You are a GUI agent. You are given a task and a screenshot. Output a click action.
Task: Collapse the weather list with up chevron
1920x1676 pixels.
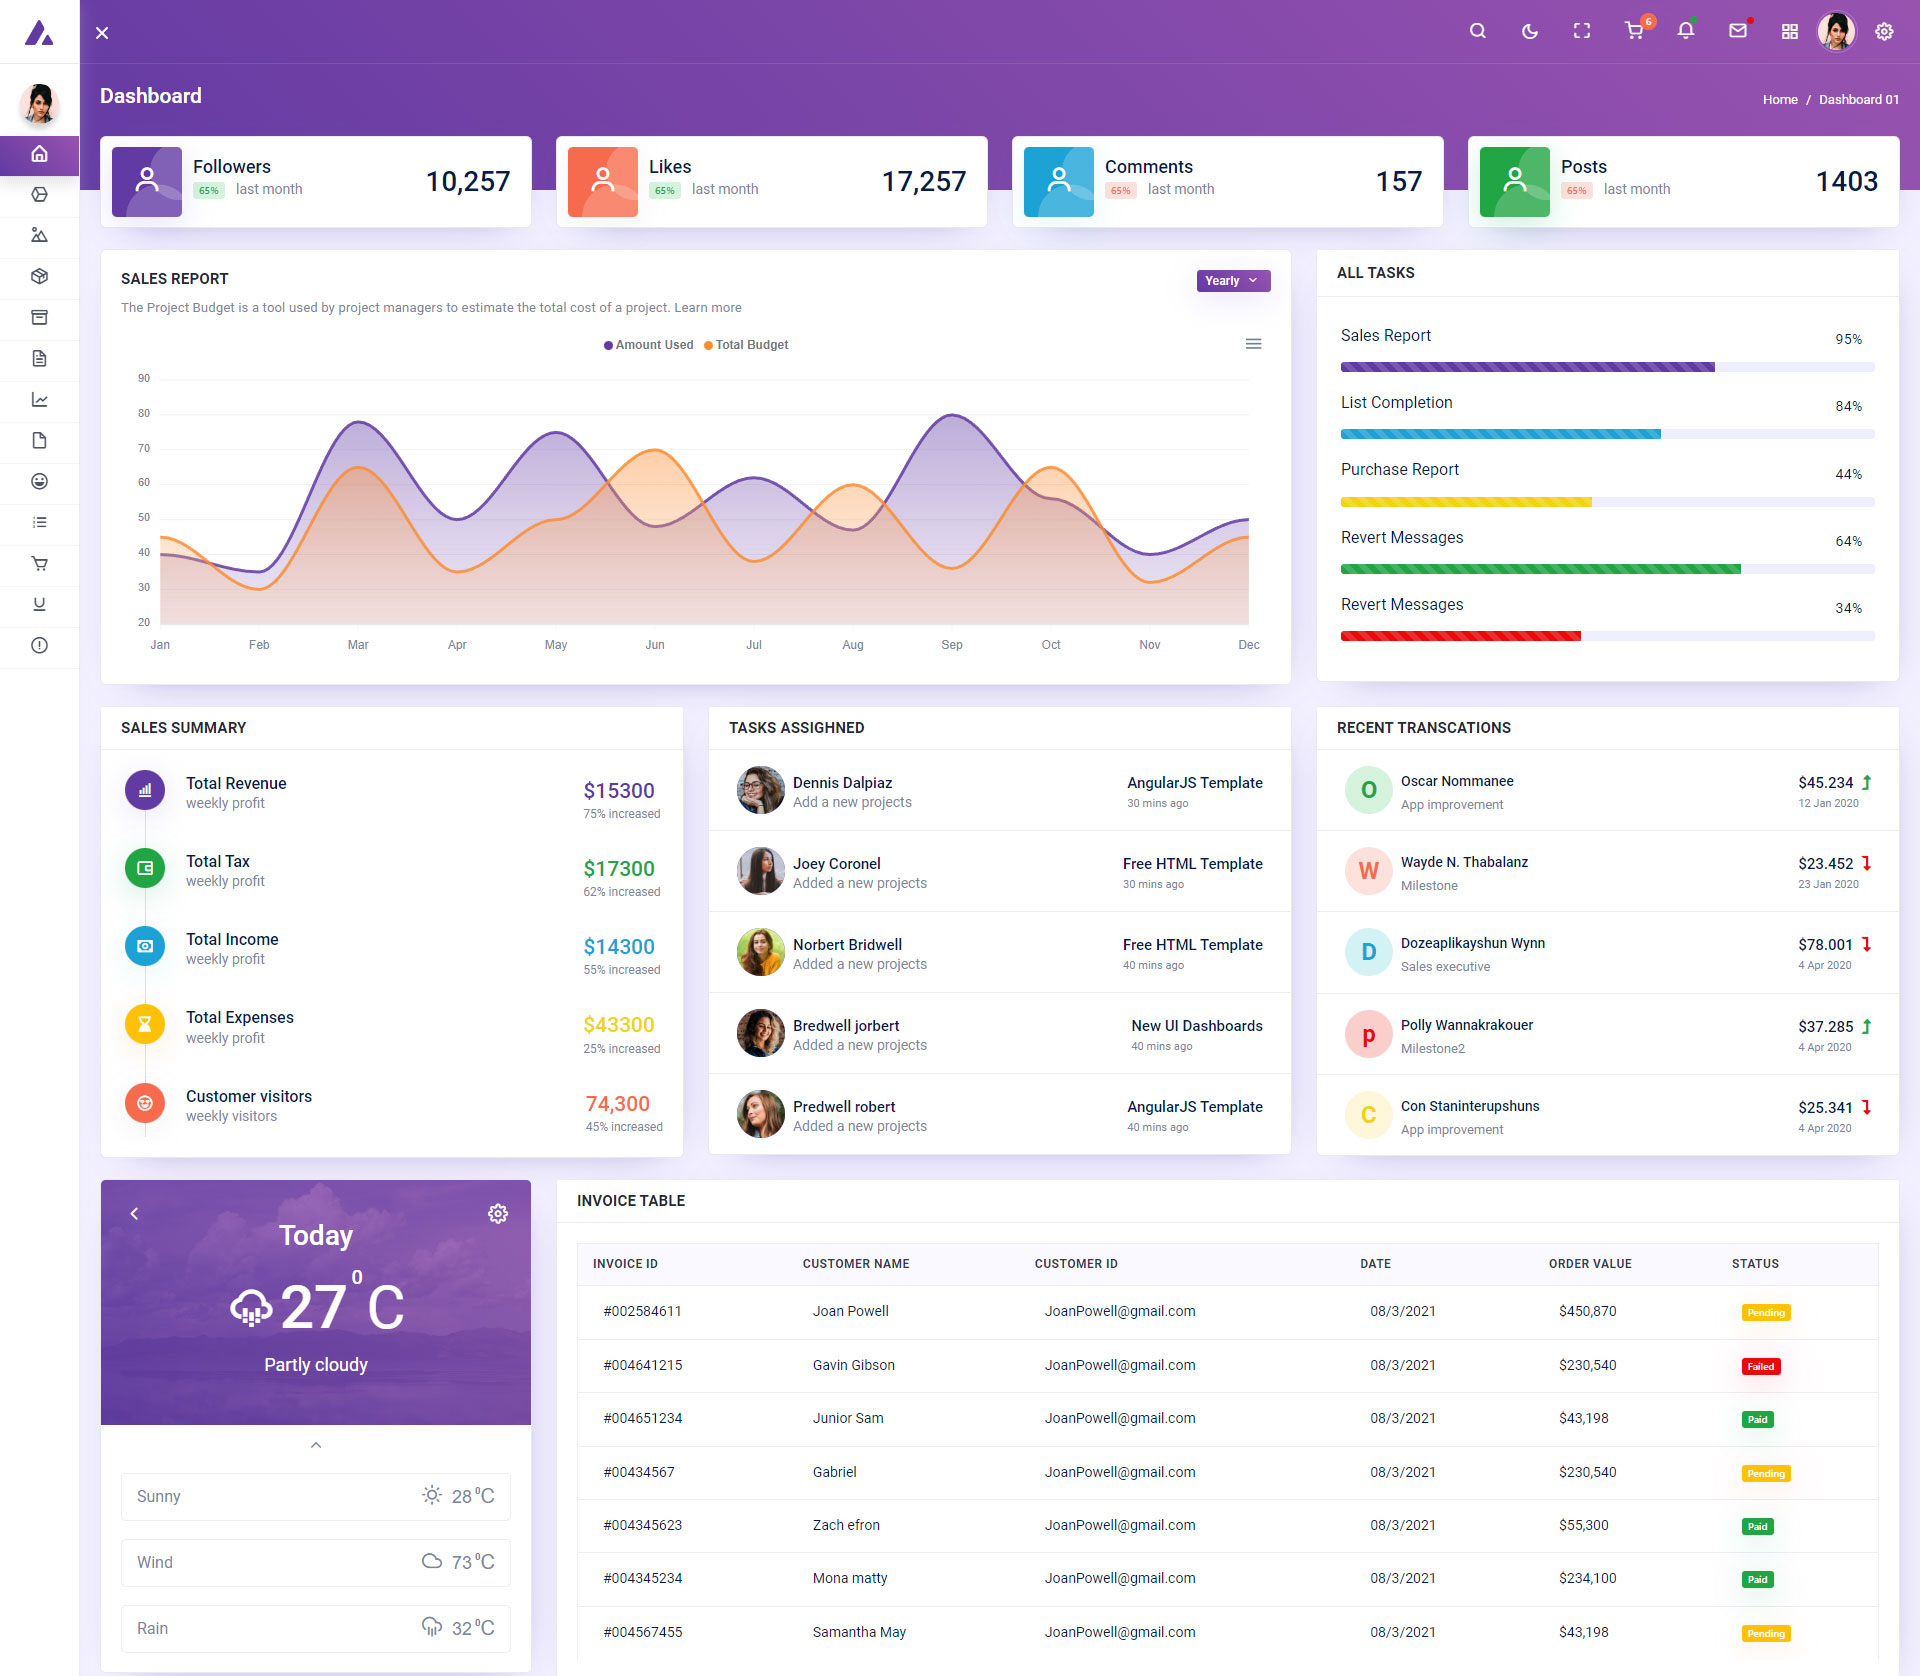pyautogui.click(x=316, y=1445)
